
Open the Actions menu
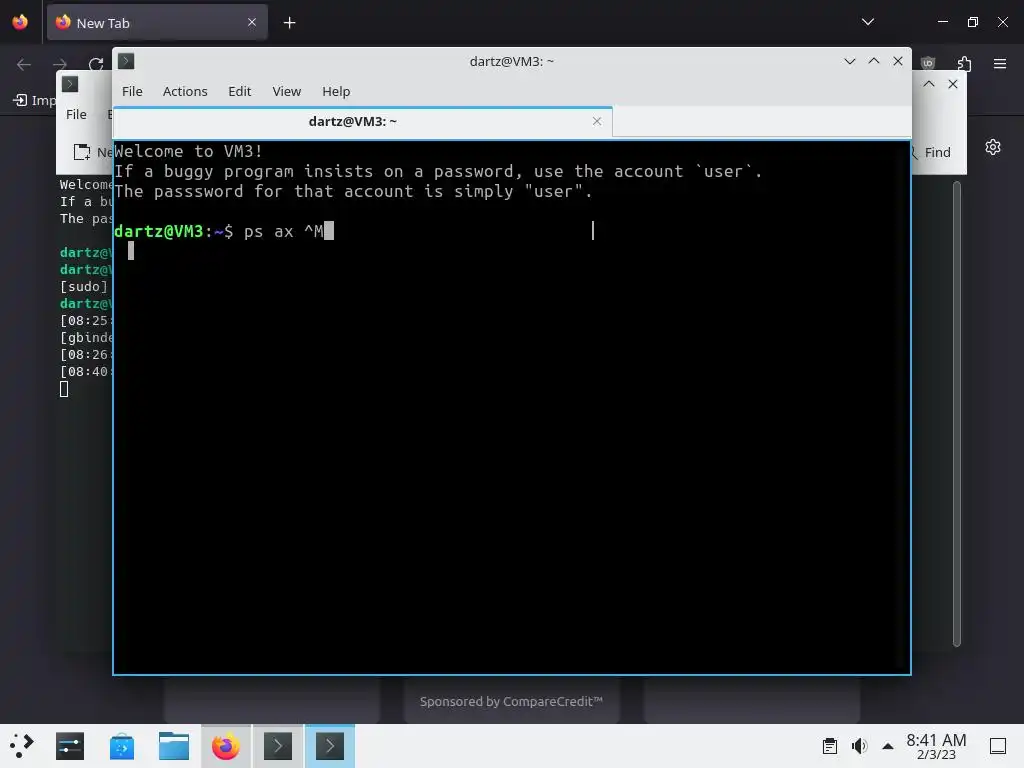pyautogui.click(x=185, y=91)
